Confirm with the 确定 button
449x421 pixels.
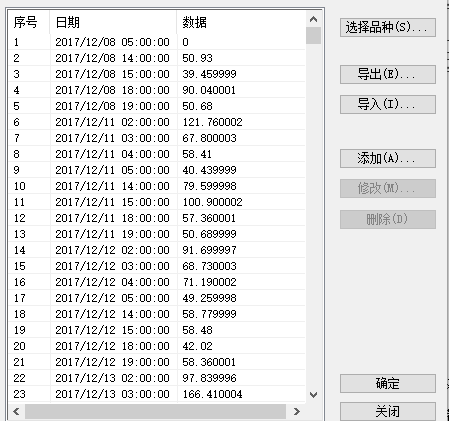tap(388, 383)
